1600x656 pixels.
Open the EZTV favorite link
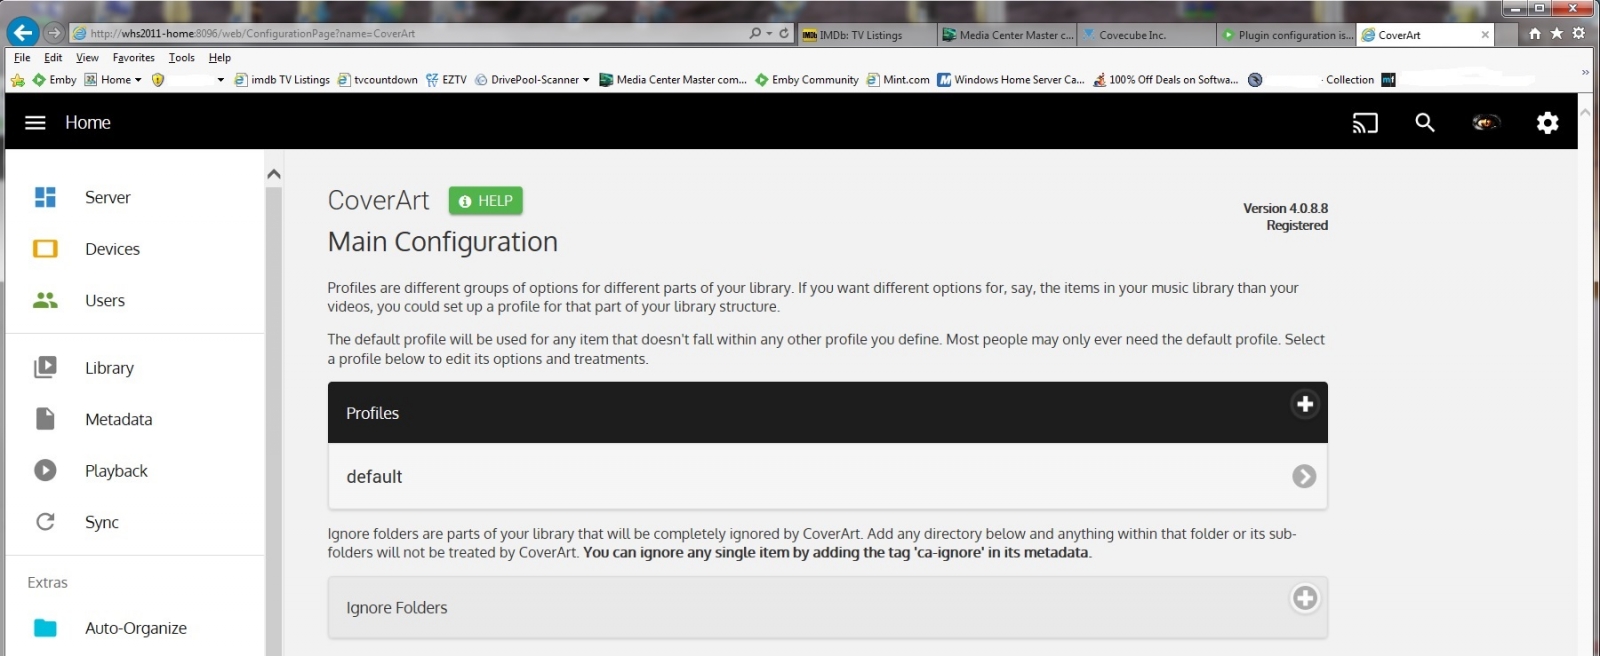[446, 80]
